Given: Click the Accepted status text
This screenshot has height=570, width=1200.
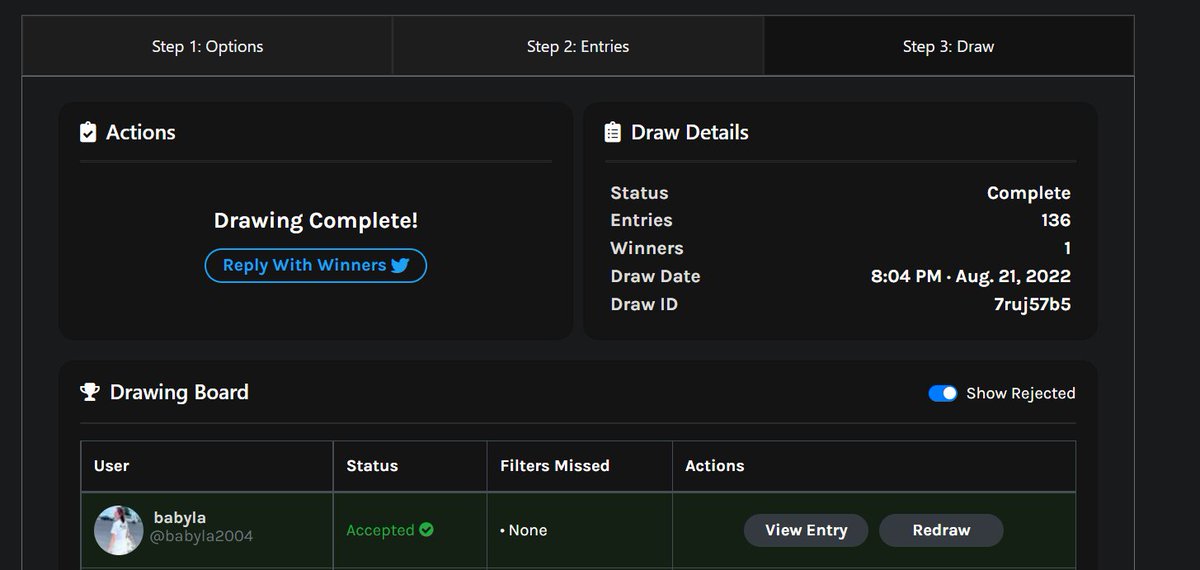Looking at the screenshot, I should [380, 530].
